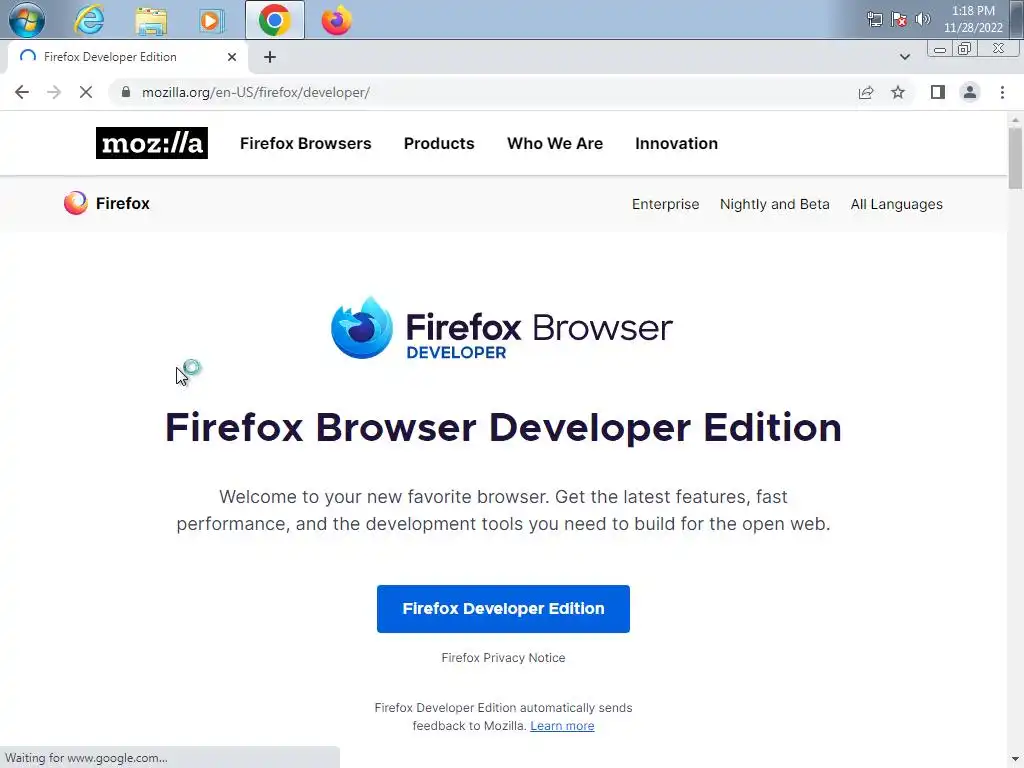The width and height of the screenshot is (1024, 768).
Task: Expand the tab search chevron
Action: click(904, 57)
